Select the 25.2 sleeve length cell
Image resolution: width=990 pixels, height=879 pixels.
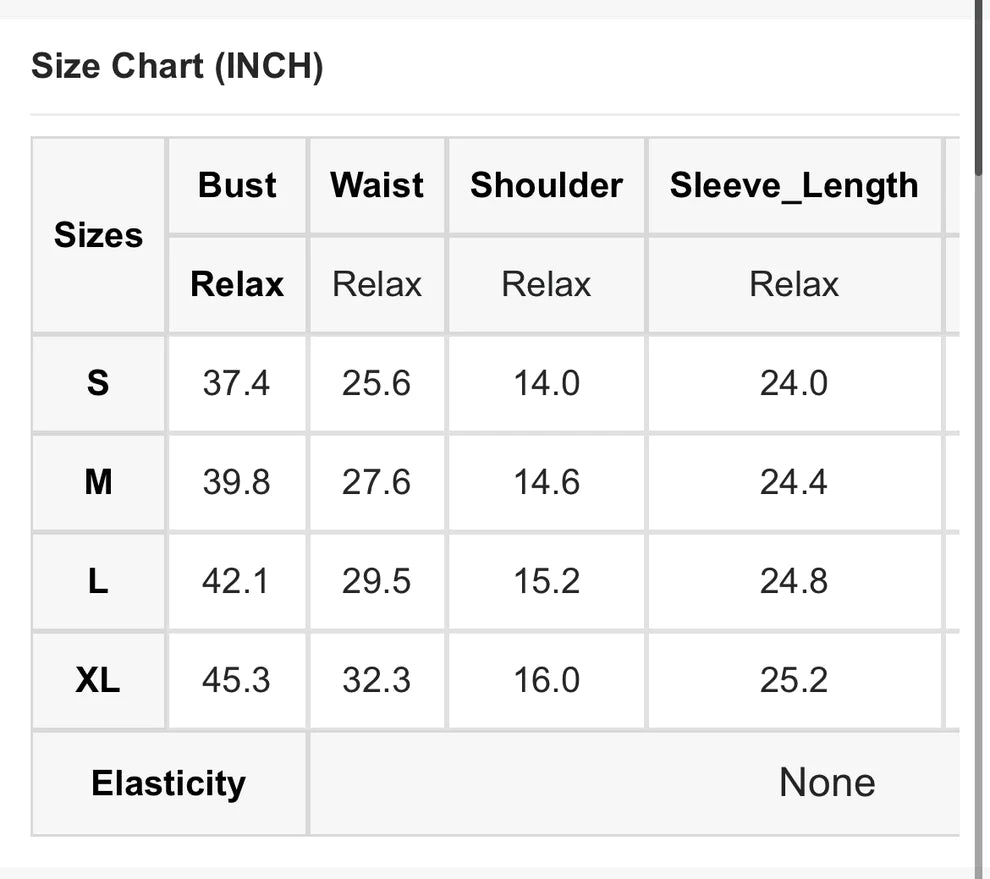[x=794, y=680]
